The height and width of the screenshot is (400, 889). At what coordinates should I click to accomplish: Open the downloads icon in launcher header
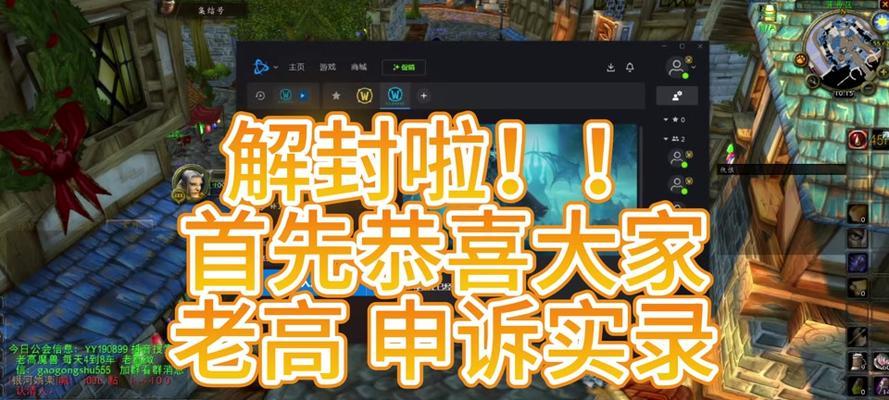(611, 67)
